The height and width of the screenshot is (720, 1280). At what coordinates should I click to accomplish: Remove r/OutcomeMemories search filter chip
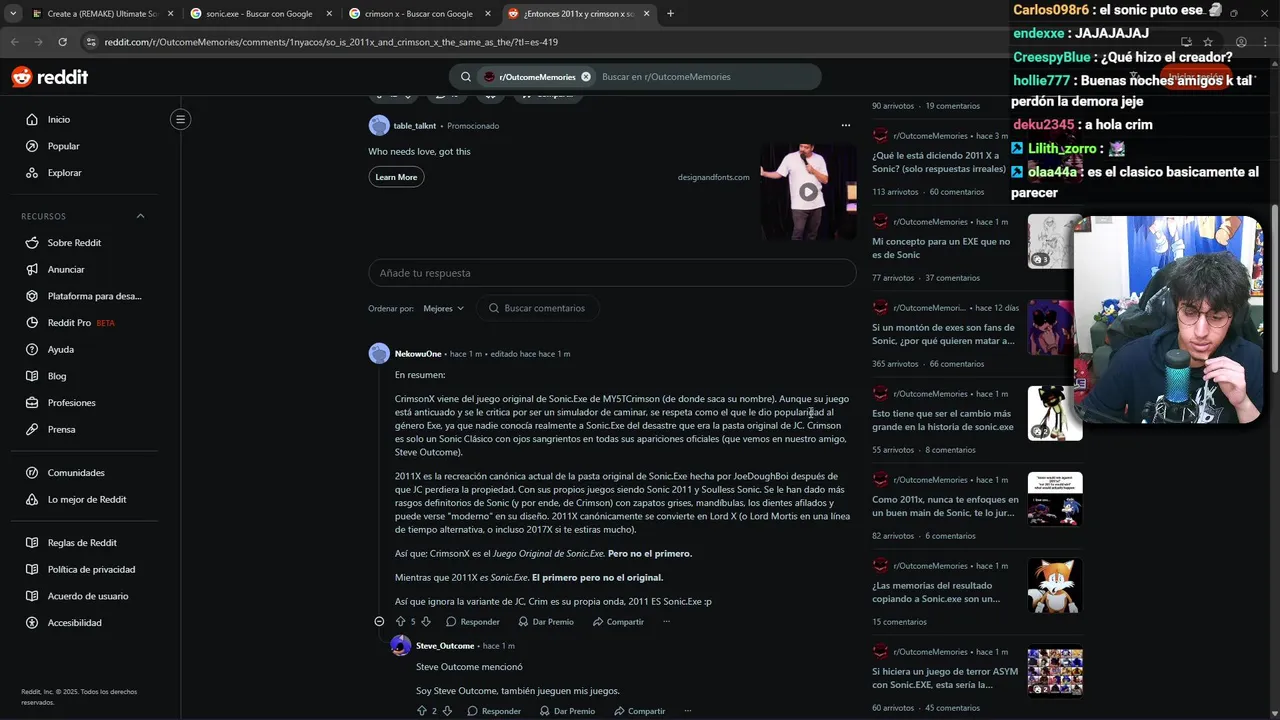click(586, 77)
